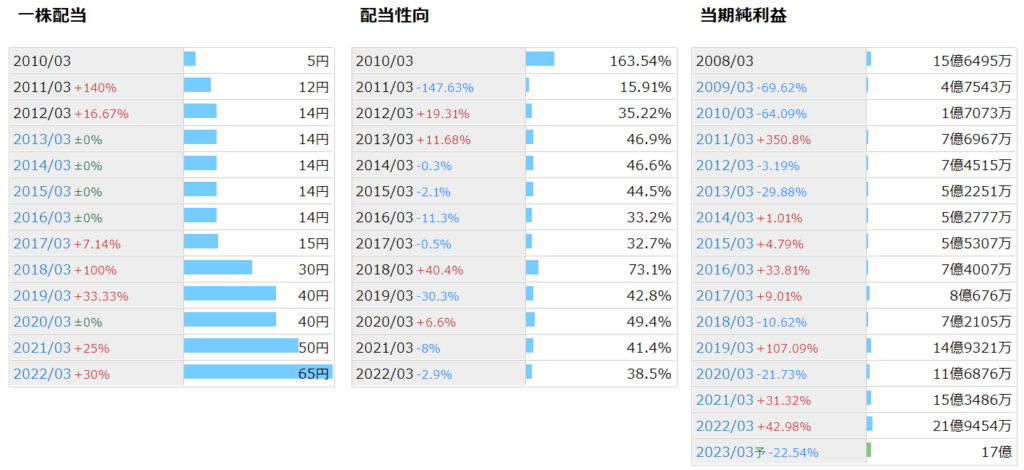The image size is (1024, 470).
Task: Select the 50円 dividend value
Action: 314,349
